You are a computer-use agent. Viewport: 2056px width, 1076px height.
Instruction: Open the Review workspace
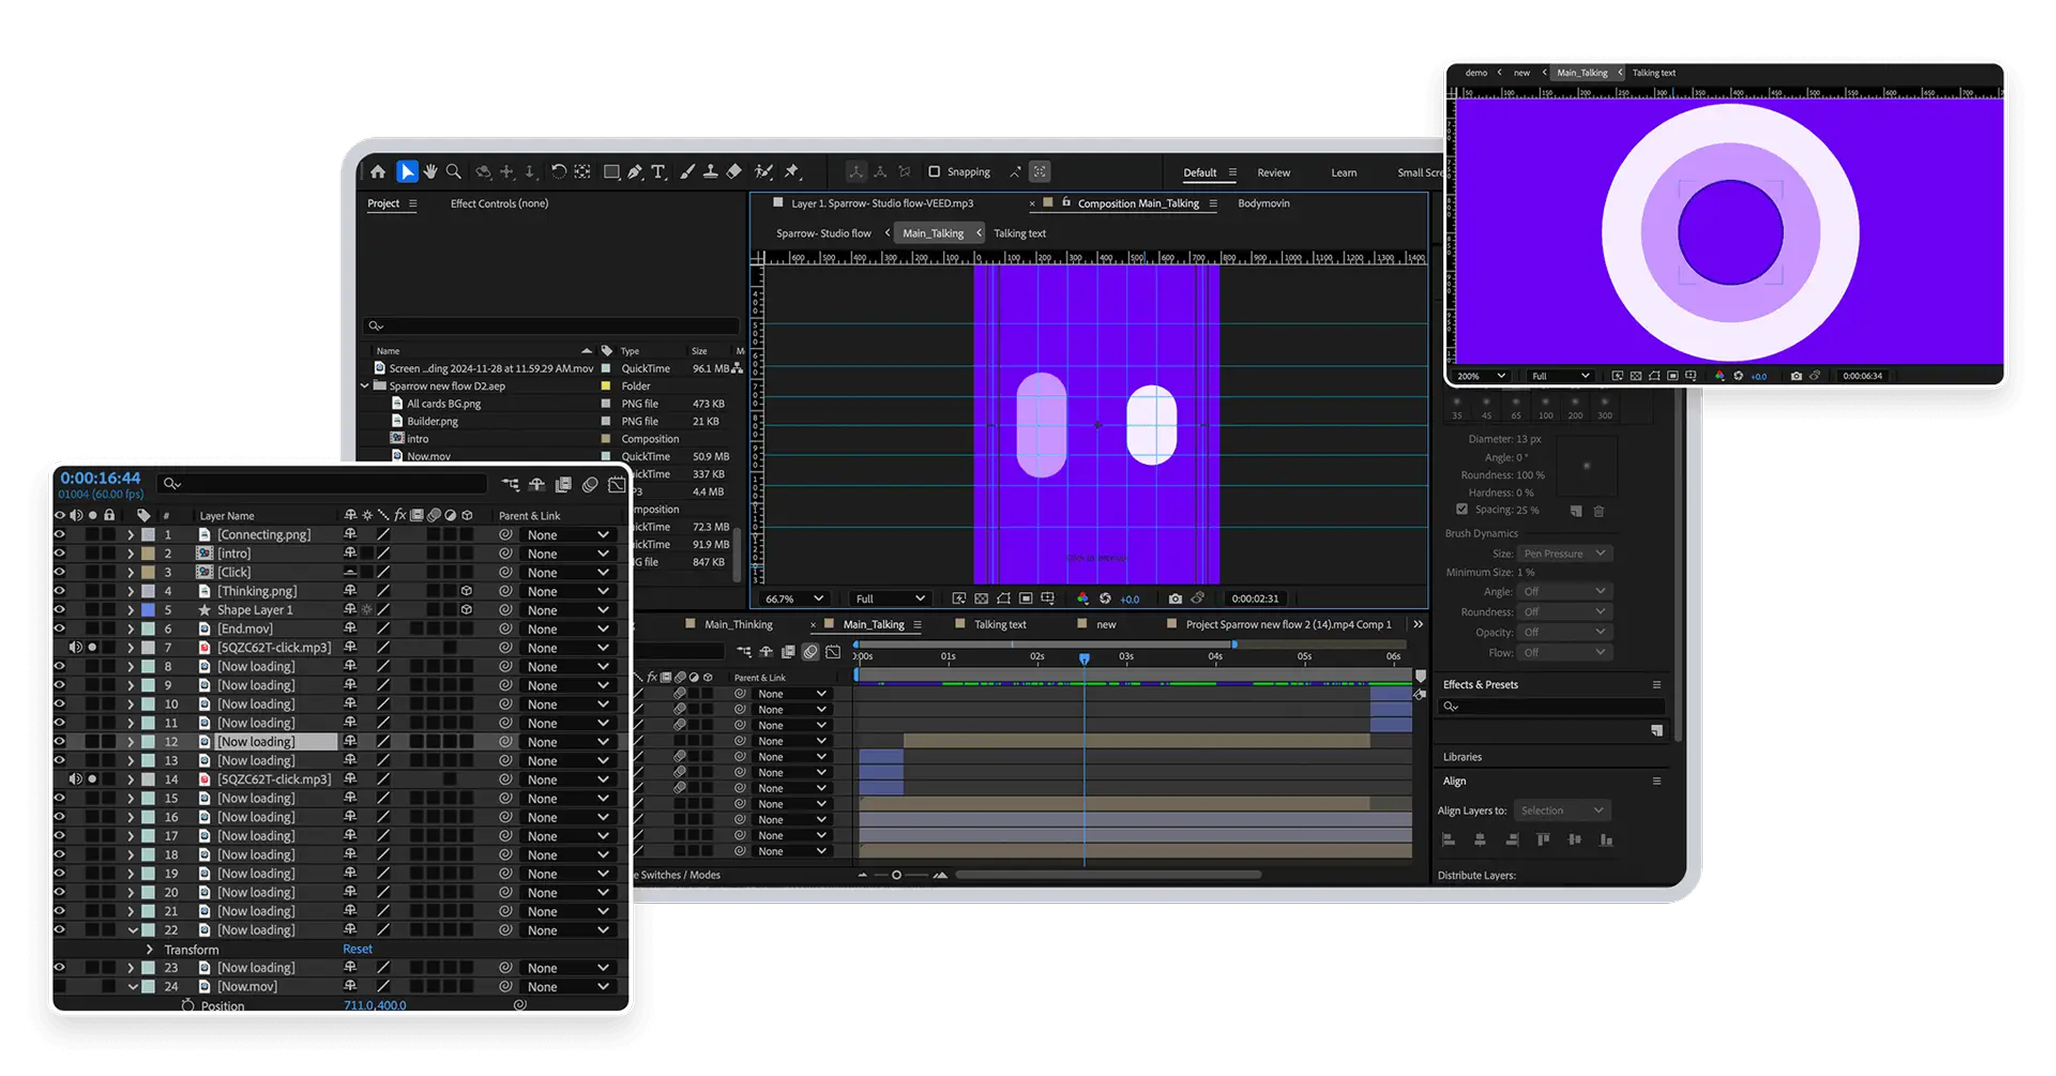tap(1273, 173)
